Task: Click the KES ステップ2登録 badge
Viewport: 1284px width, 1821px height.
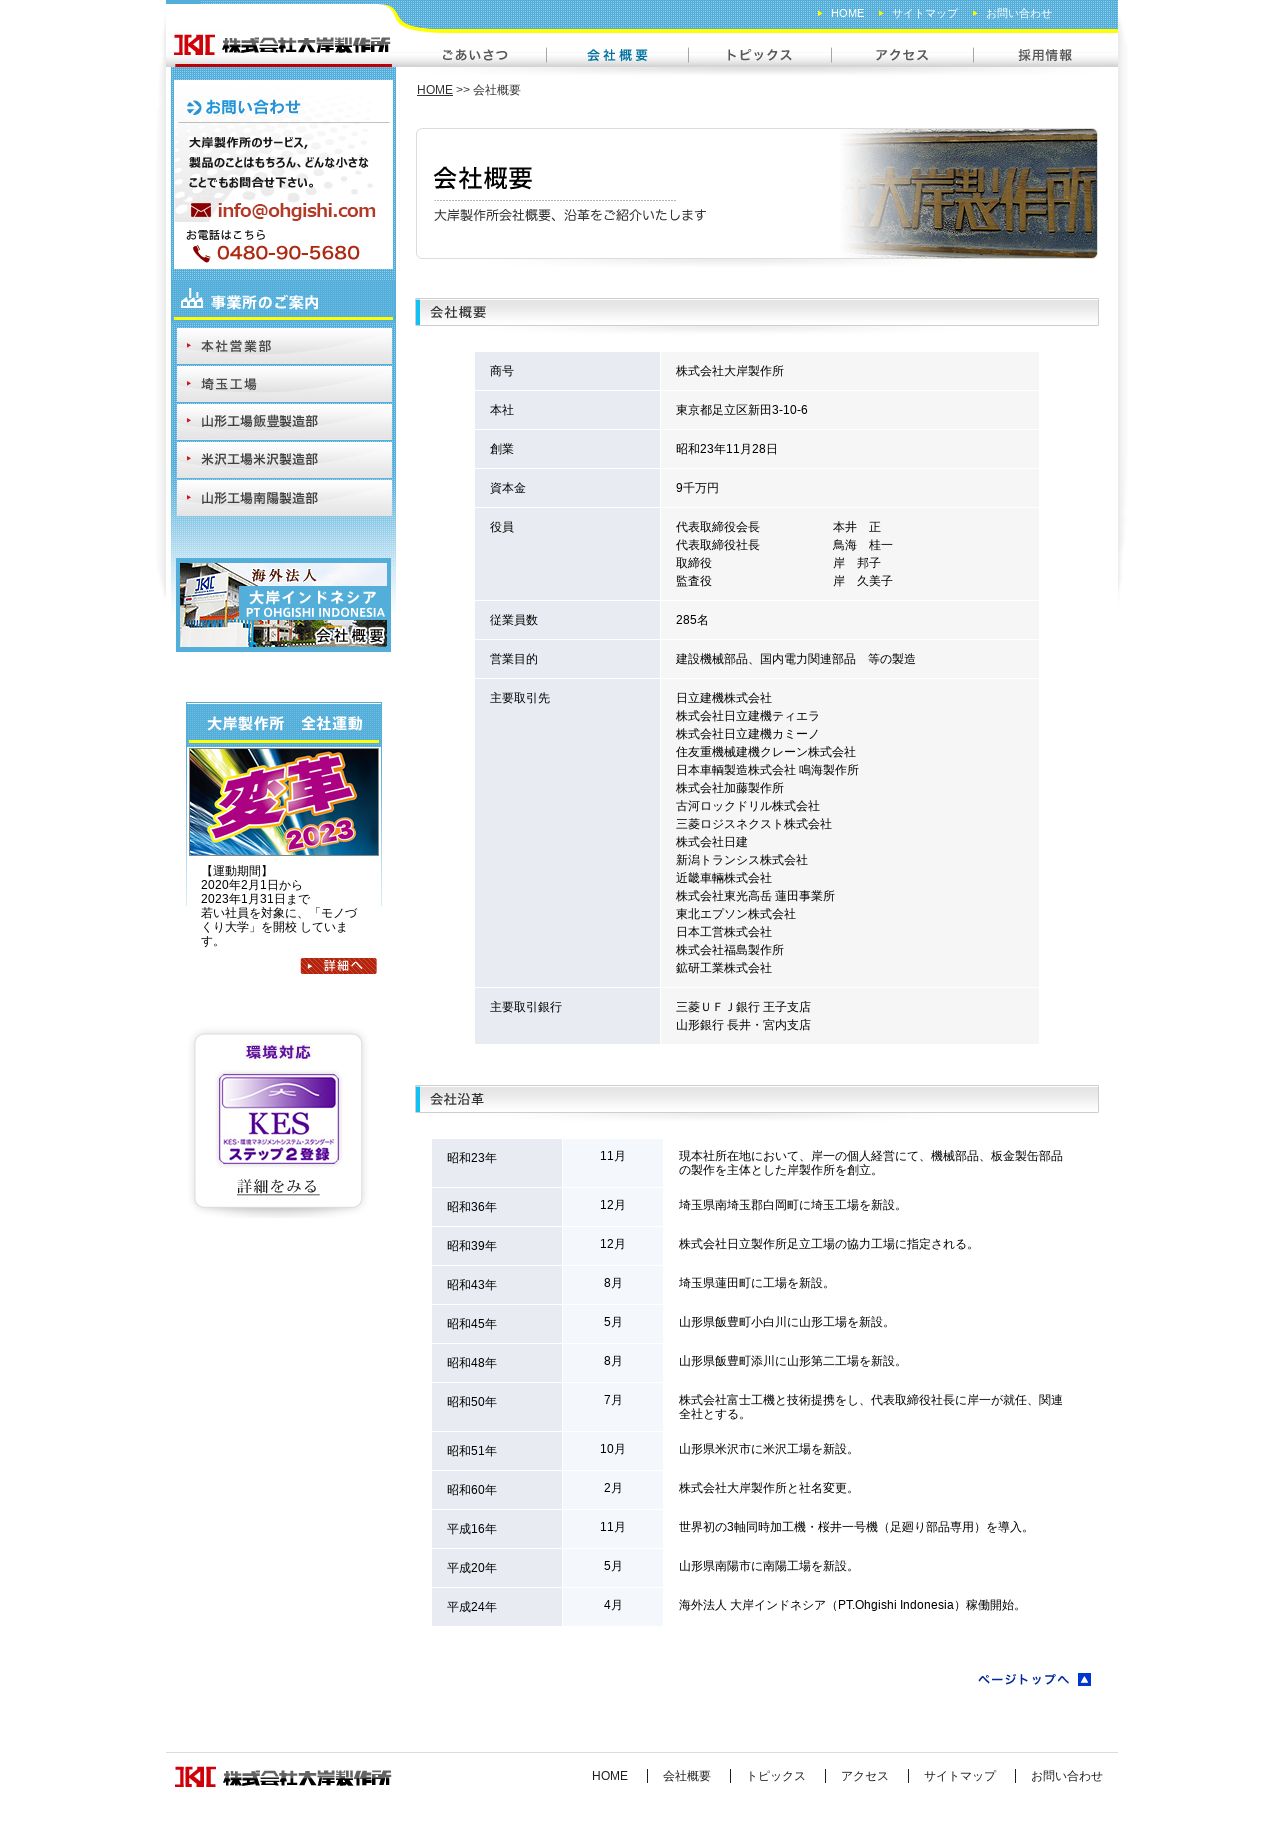Action: [279, 1119]
